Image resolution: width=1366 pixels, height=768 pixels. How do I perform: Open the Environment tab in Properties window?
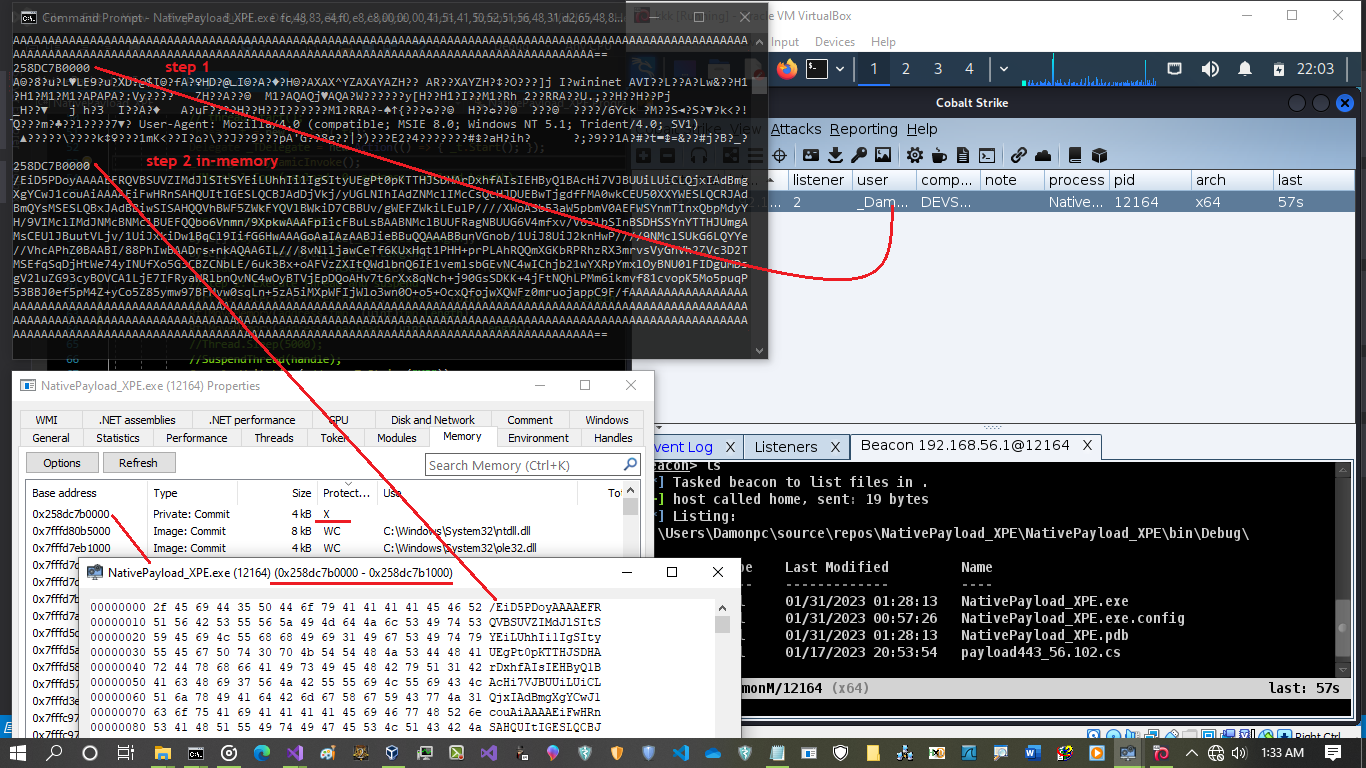pos(538,438)
